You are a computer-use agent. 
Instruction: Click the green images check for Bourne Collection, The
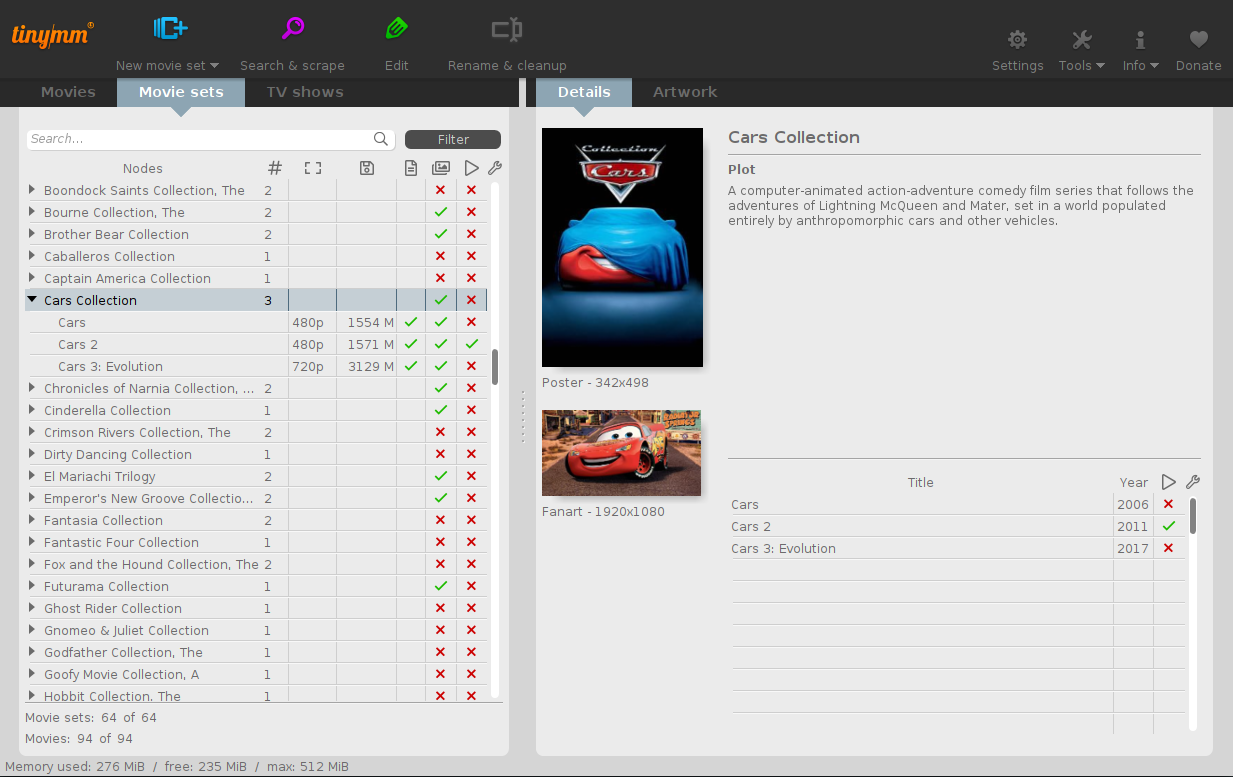coord(440,212)
